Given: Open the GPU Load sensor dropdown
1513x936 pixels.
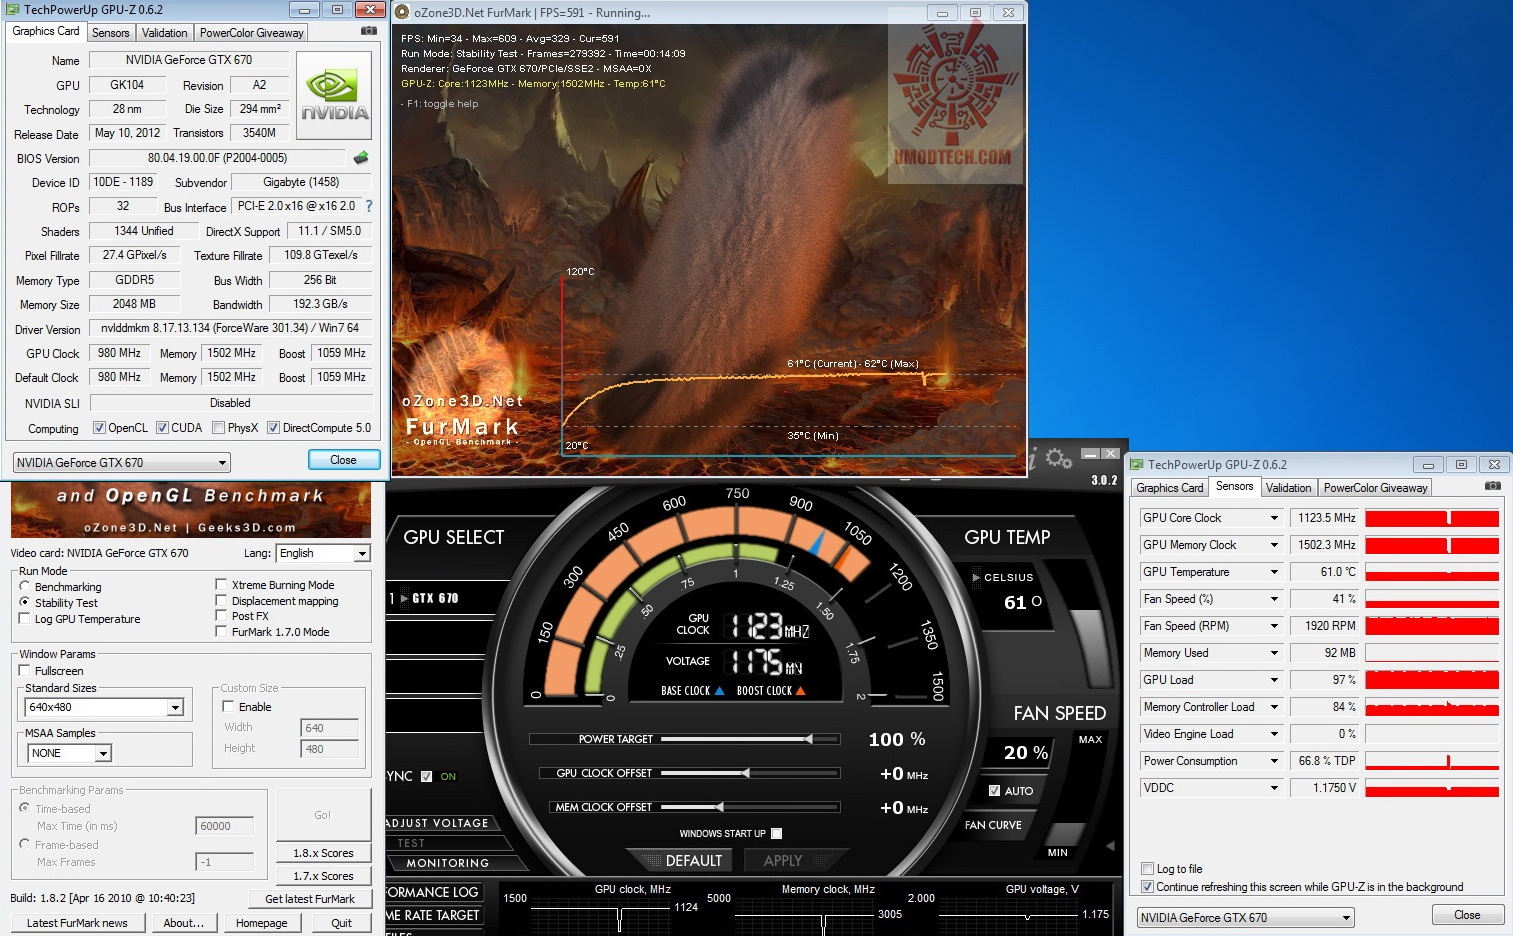Looking at the screenshot, I should pos(1274,680).
